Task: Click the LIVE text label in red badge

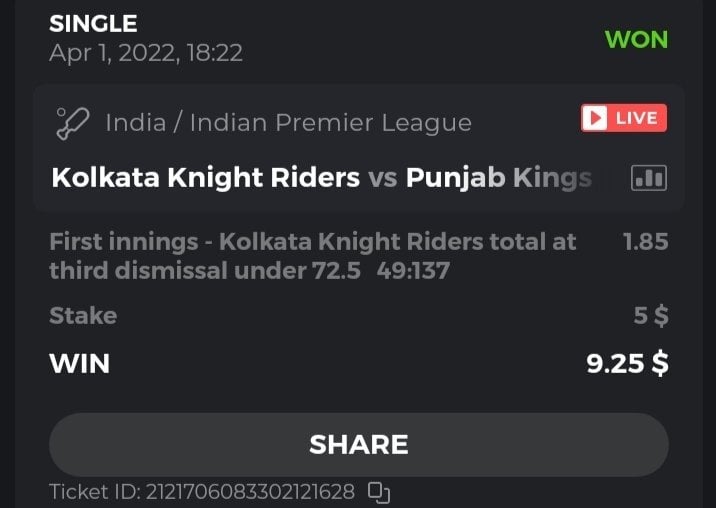Action: pyautogui.click(x=636, y=118)
